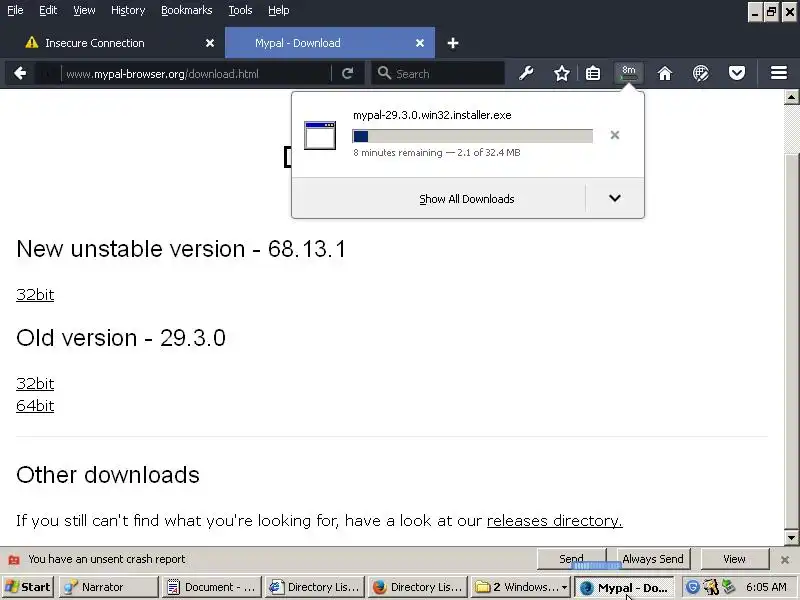Click scrollbar up arrow

[x=791, y=97]
